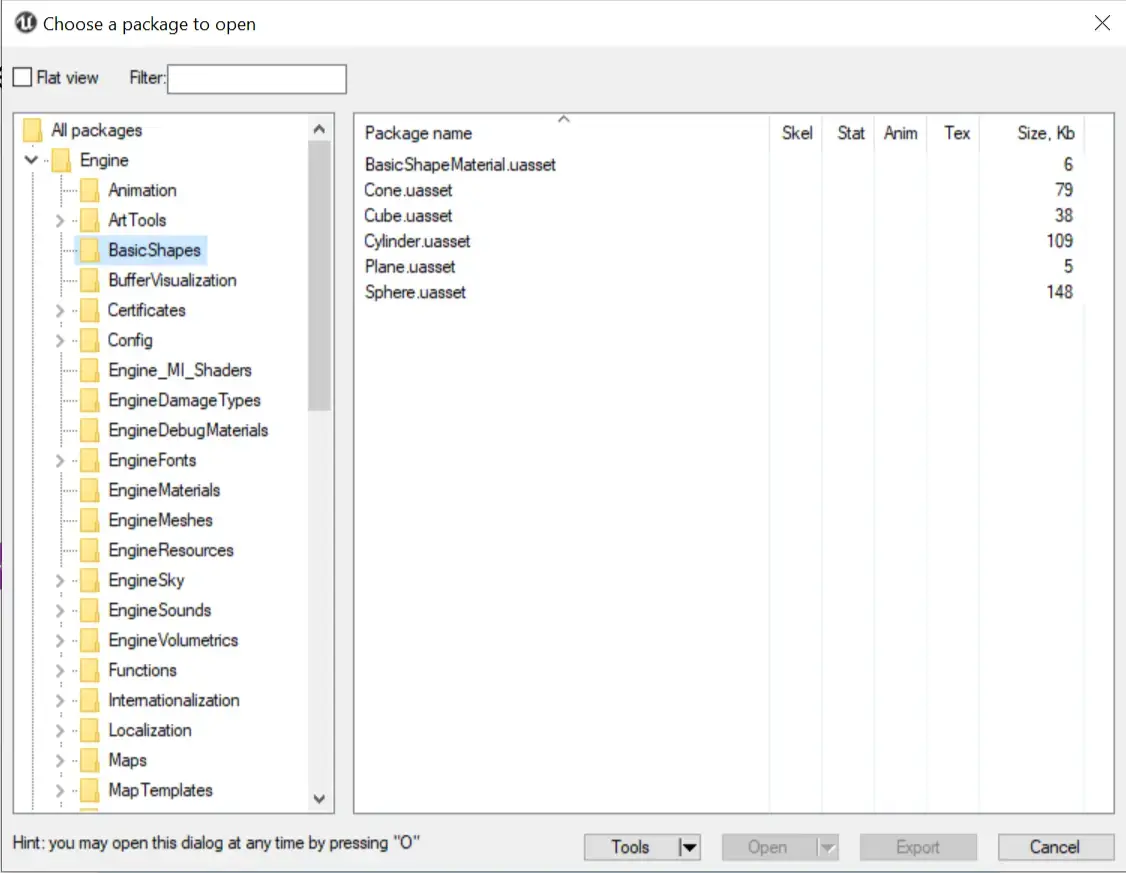1126x873 pixels.
Task: Open the Tools button dropdown arrow
Action: coord(687,847)
